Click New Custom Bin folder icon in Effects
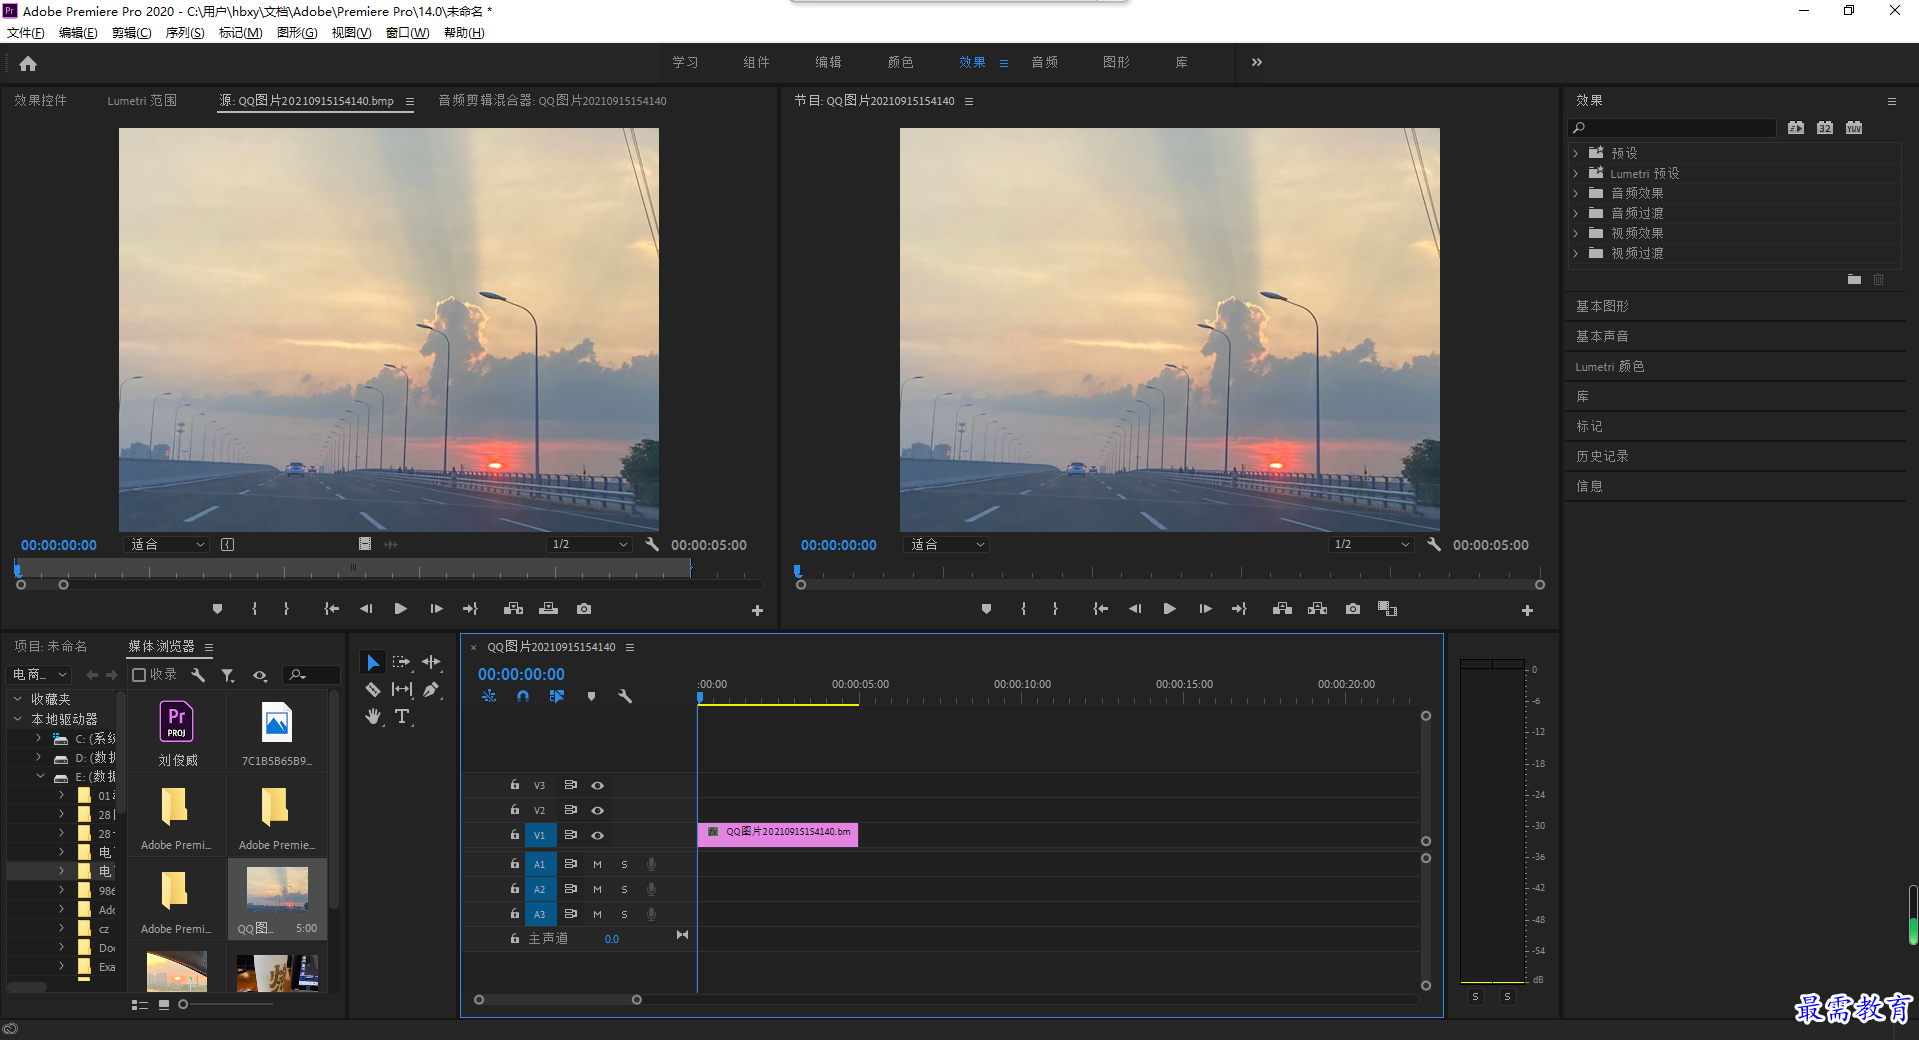 point(1854,280)
